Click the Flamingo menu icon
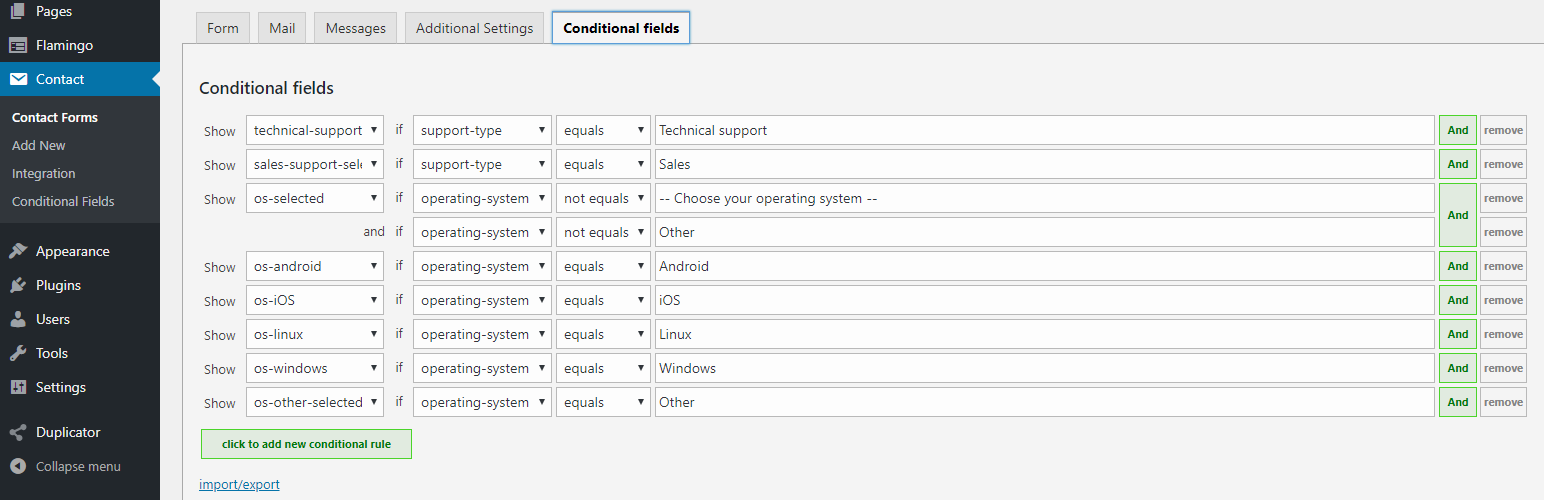The width and height of the screenshot is (1544, 500). (x=18, y=45)
